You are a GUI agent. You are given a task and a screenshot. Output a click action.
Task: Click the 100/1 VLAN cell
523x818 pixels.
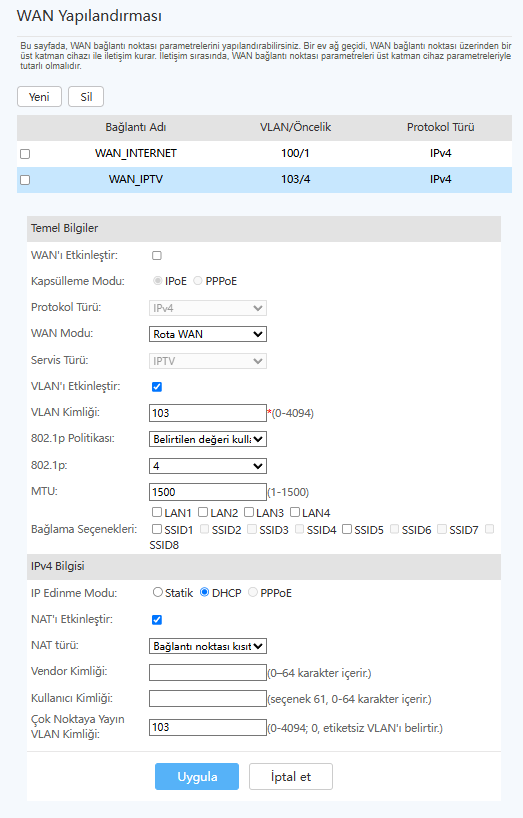[x=295, y=153]
